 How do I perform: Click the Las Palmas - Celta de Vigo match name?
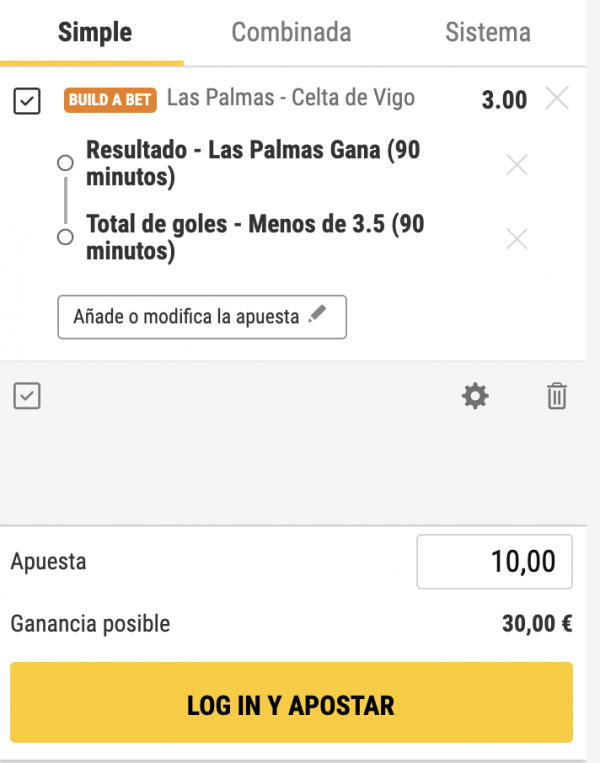tap(290, 98)
